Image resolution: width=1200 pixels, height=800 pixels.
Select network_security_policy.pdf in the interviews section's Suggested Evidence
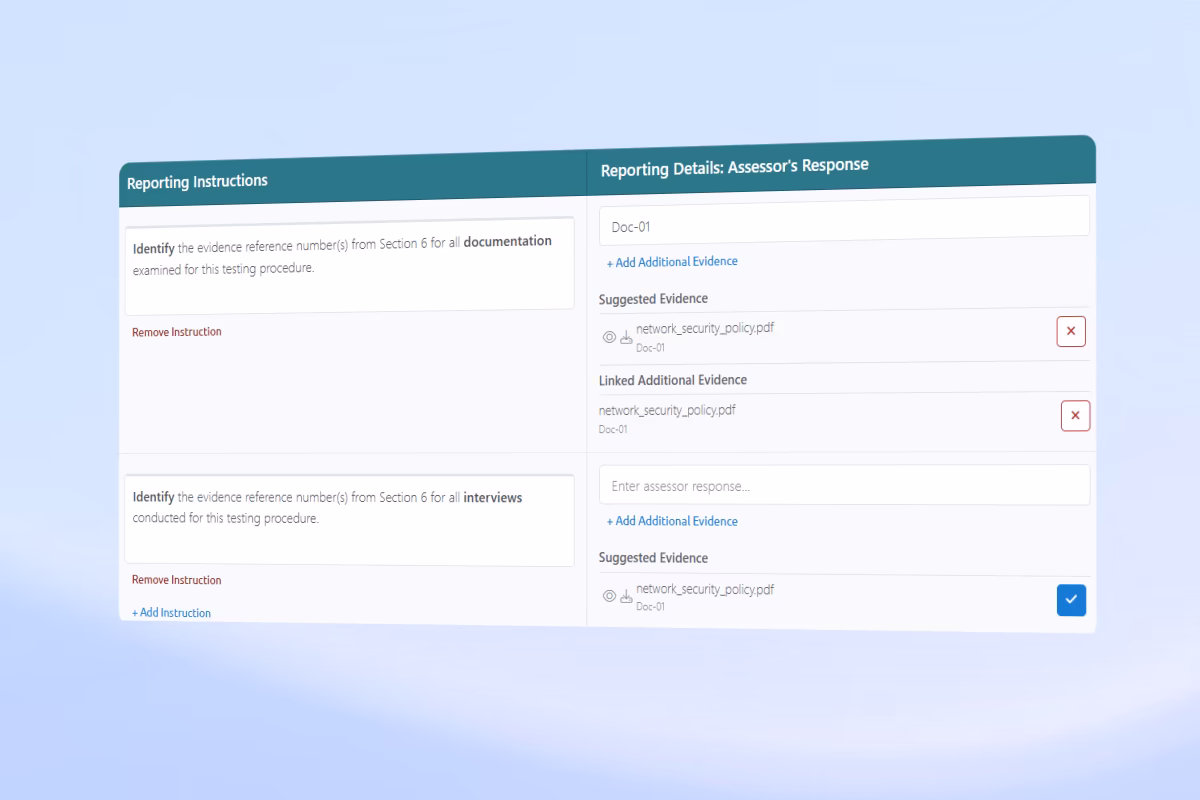(x=705, y=589)
